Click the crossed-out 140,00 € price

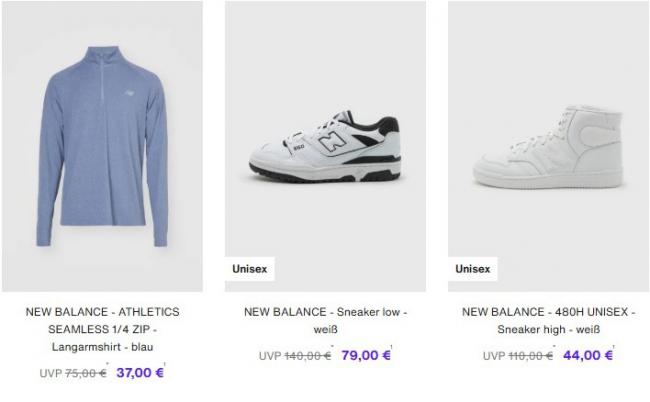tap(307, 355)
